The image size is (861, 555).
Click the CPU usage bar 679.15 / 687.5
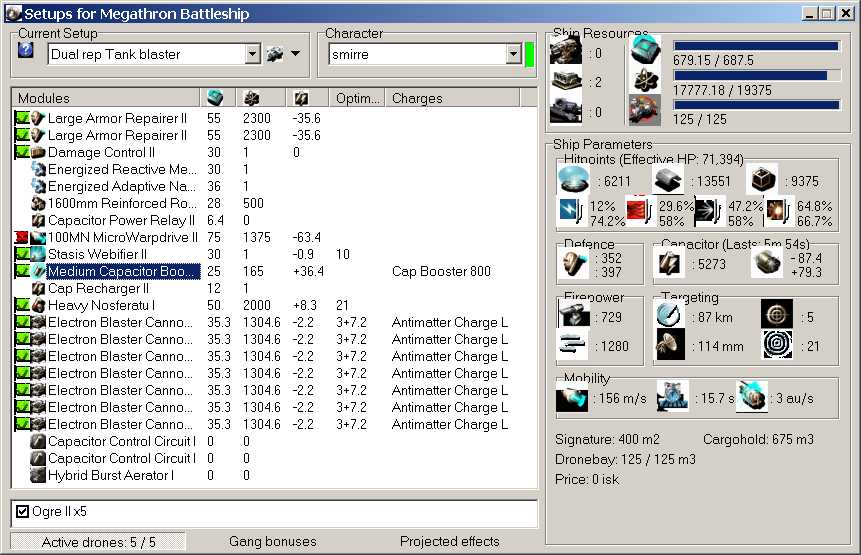pyautogui.click(x=757, y=46)
